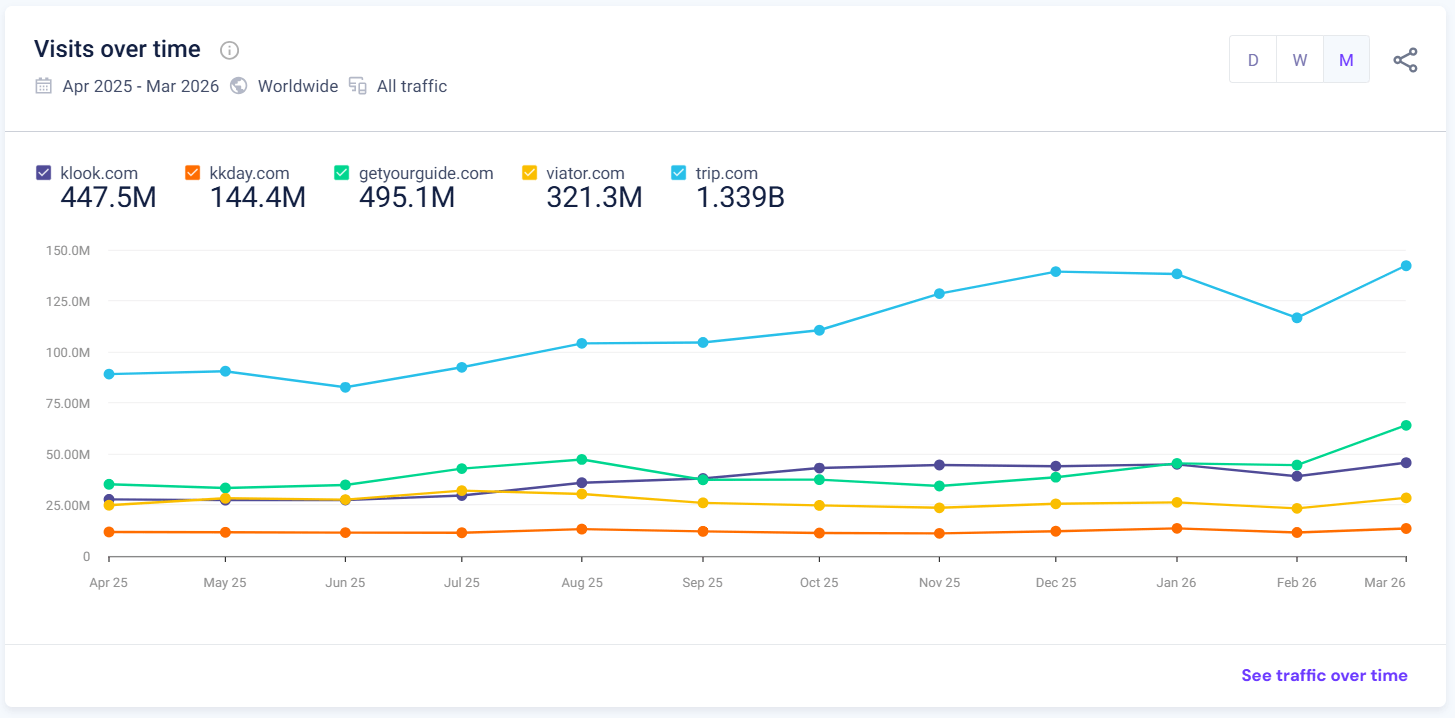Click trip.com data point for Feb 26
This screenshot has width=1455, height=718.
click(x=1297, y=318)
